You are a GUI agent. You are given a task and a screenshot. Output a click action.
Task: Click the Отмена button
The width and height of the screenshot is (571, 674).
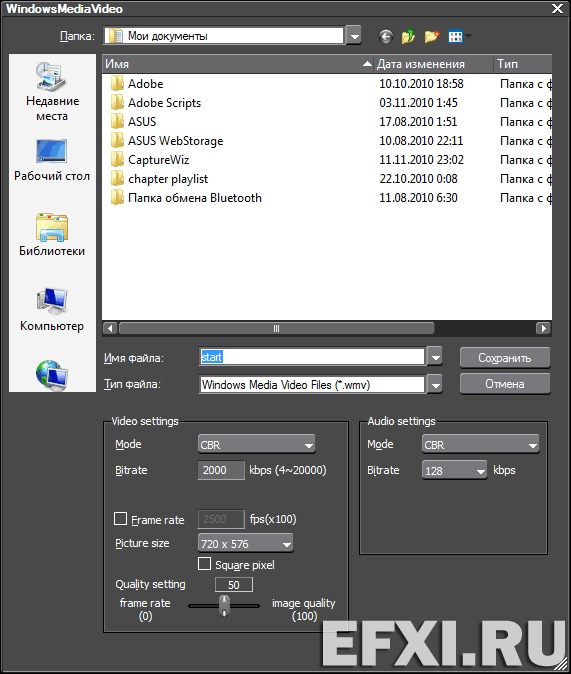(x=505, y=383)
